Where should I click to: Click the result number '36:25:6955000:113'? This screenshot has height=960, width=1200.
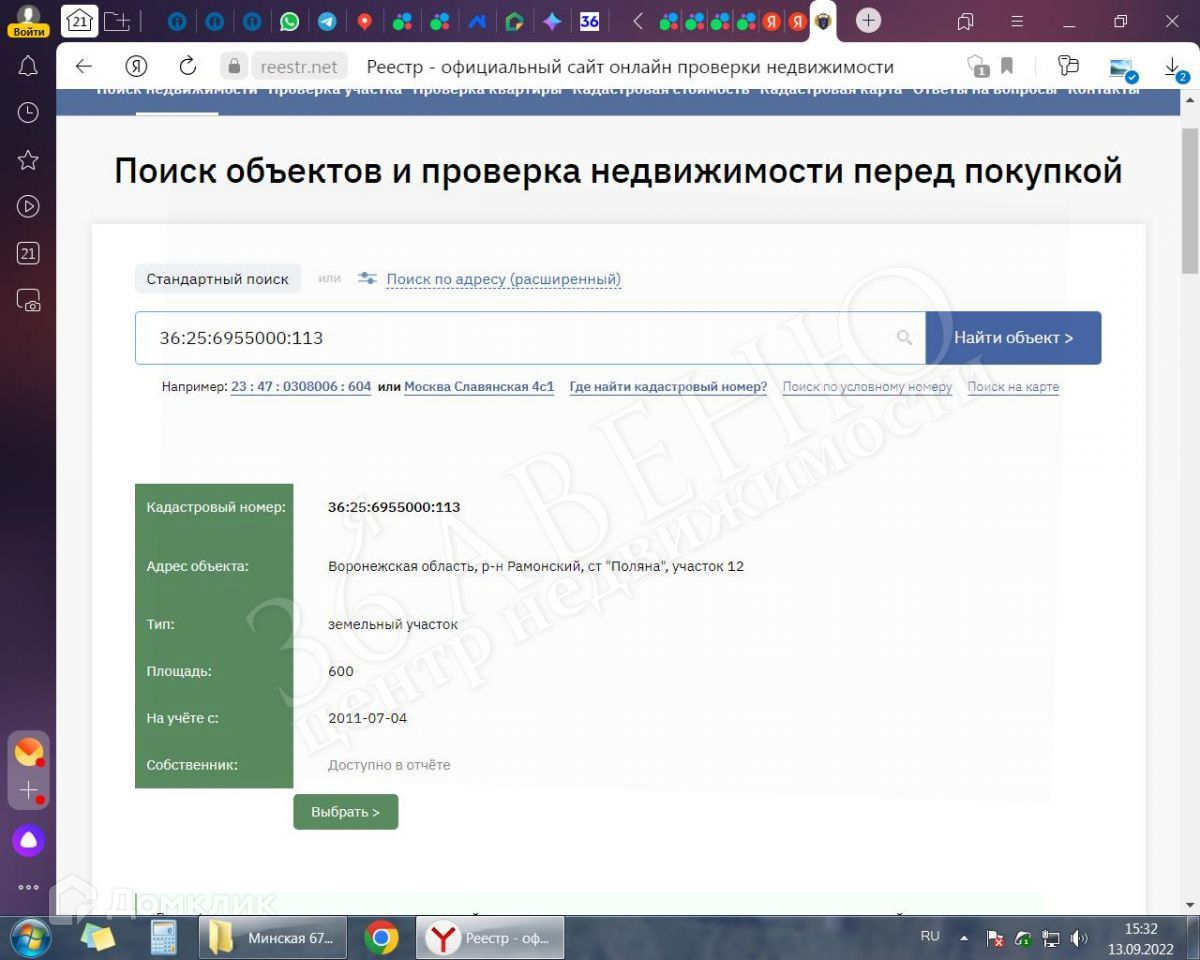(394, 507)
